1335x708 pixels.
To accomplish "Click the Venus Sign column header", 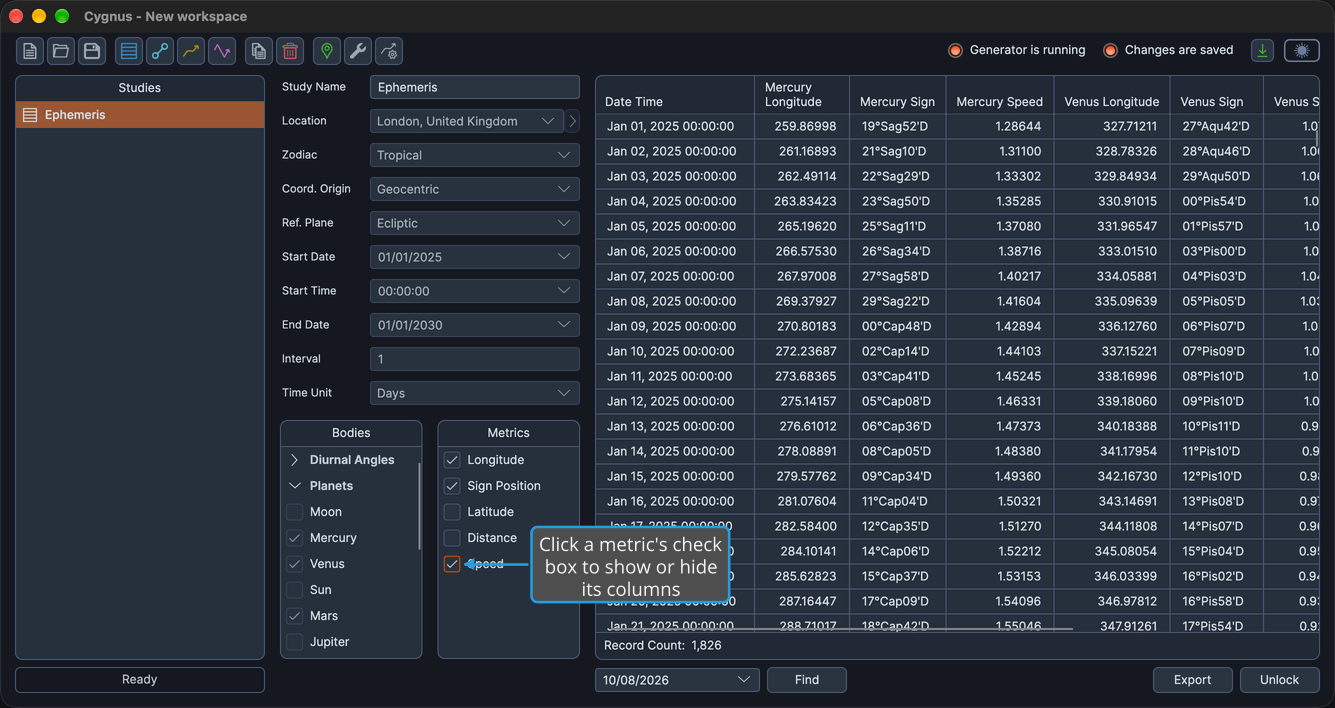I will point(1216,95).
